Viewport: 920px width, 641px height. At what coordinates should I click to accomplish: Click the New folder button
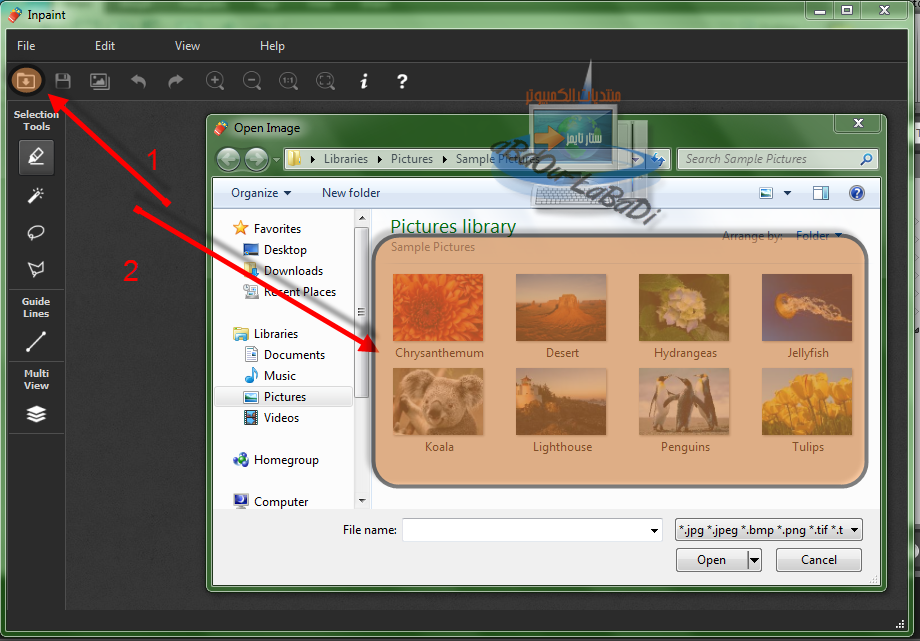coord(351,193)
